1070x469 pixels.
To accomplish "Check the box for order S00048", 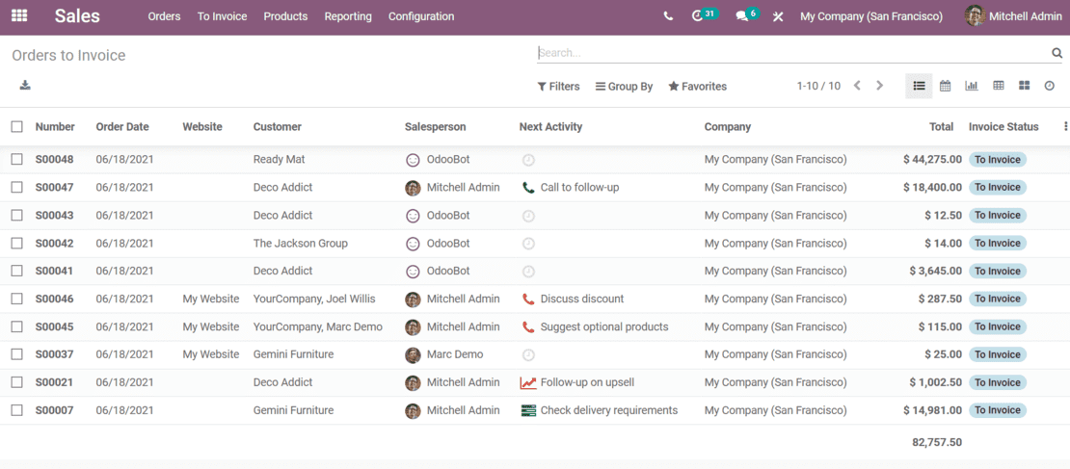I will [17, 159].
